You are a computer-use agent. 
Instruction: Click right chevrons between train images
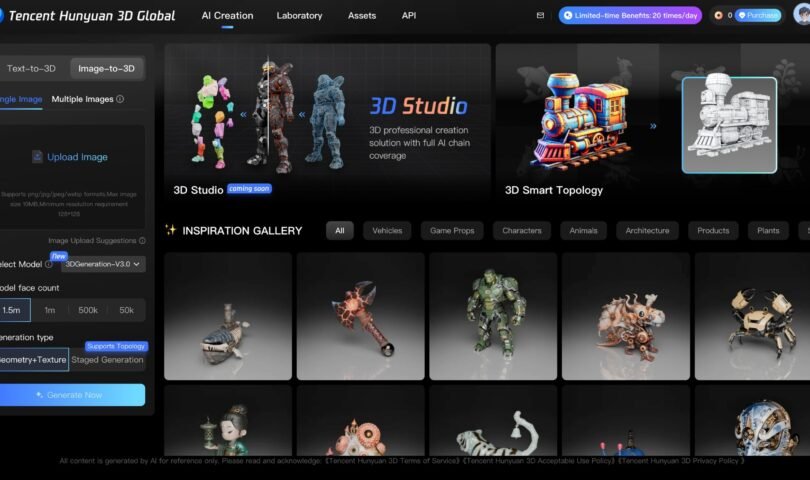point(653,126)
